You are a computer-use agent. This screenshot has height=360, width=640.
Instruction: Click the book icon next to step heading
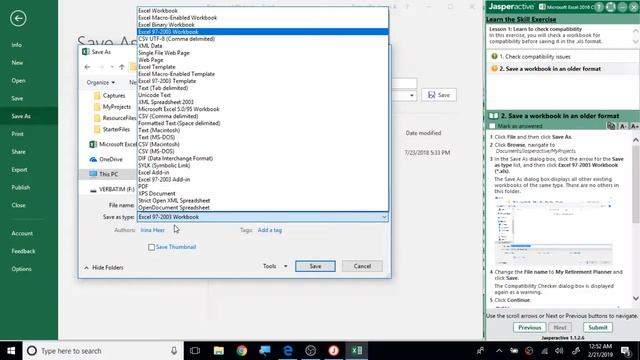493,116
